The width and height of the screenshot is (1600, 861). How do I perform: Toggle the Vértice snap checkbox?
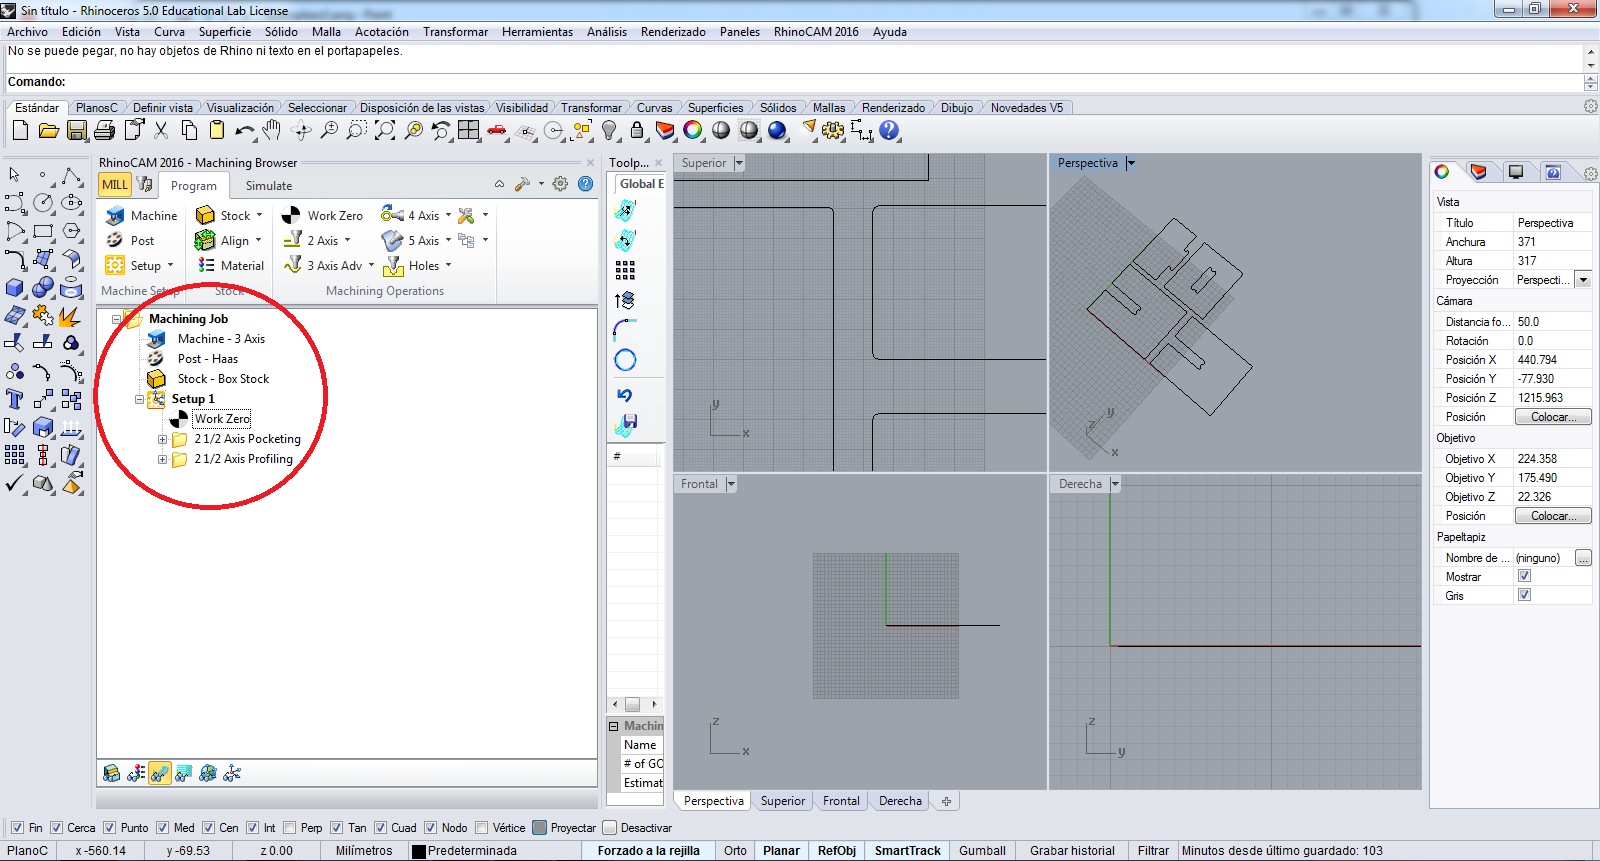482,828
